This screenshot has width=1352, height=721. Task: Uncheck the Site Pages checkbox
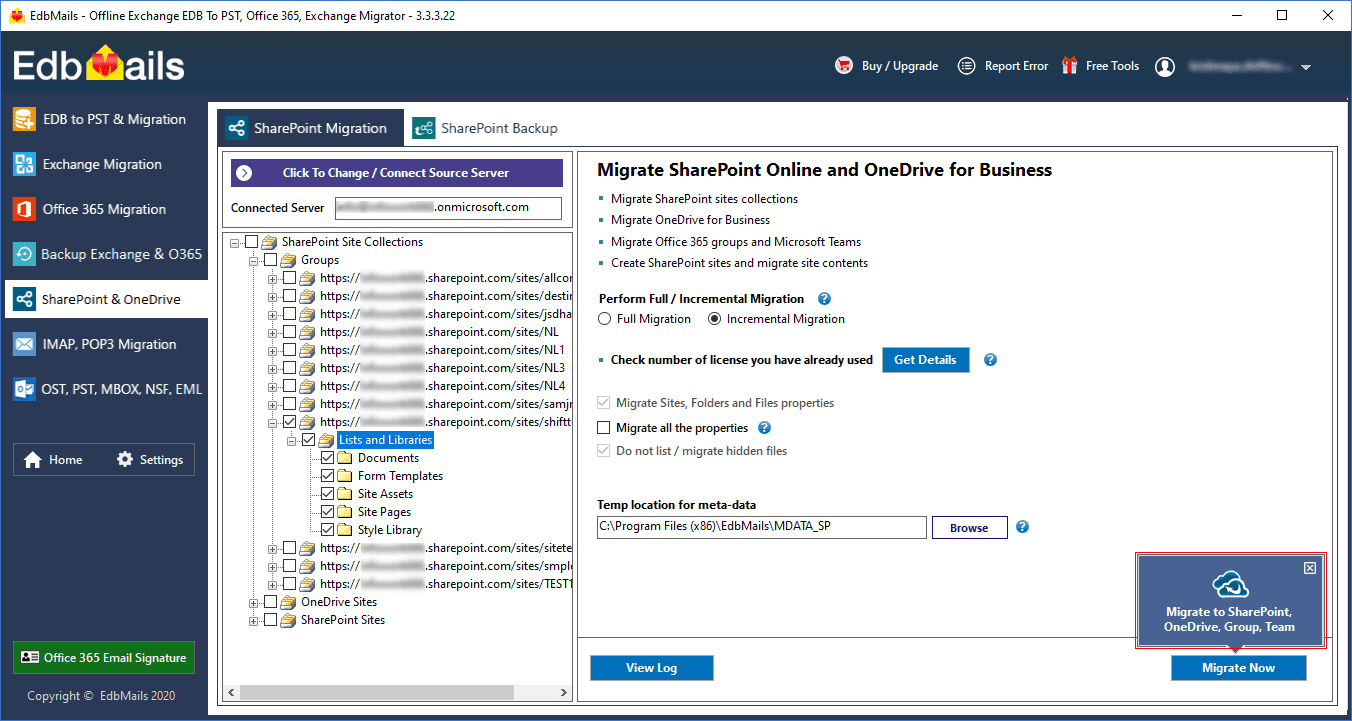click(x=328, y=512)
